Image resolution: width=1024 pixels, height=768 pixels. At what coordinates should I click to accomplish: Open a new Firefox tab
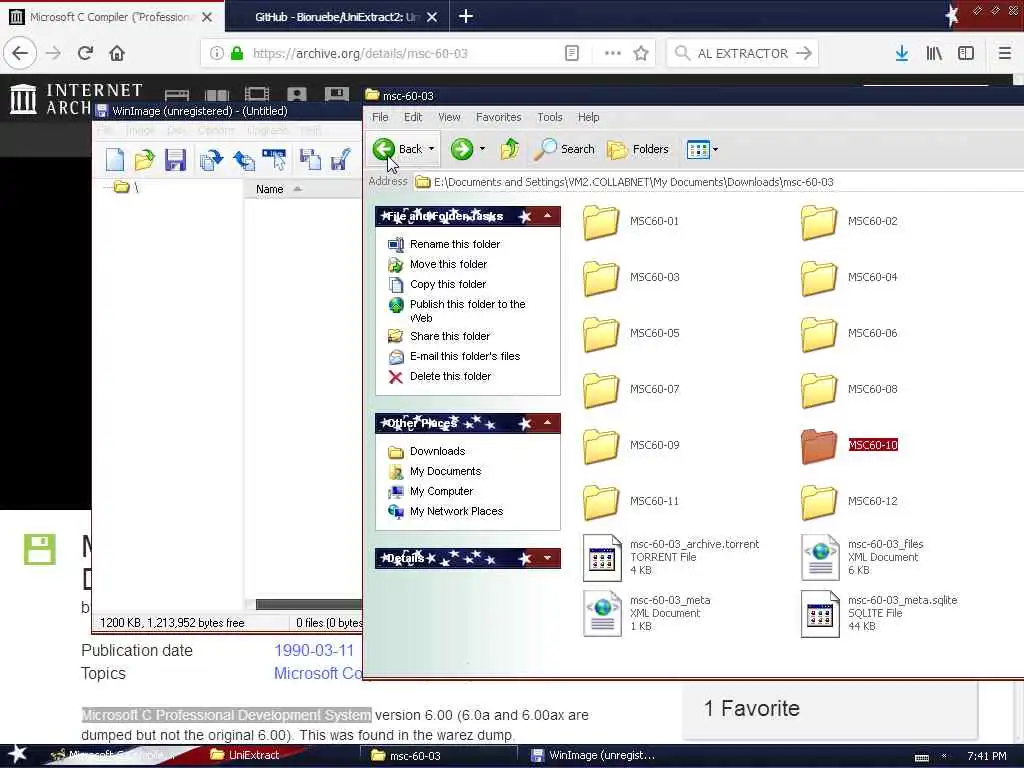[x=466, y=16]
